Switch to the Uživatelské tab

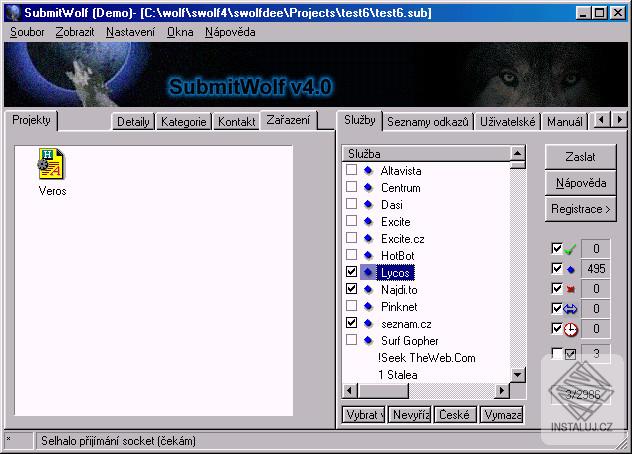tap(507, 121)
